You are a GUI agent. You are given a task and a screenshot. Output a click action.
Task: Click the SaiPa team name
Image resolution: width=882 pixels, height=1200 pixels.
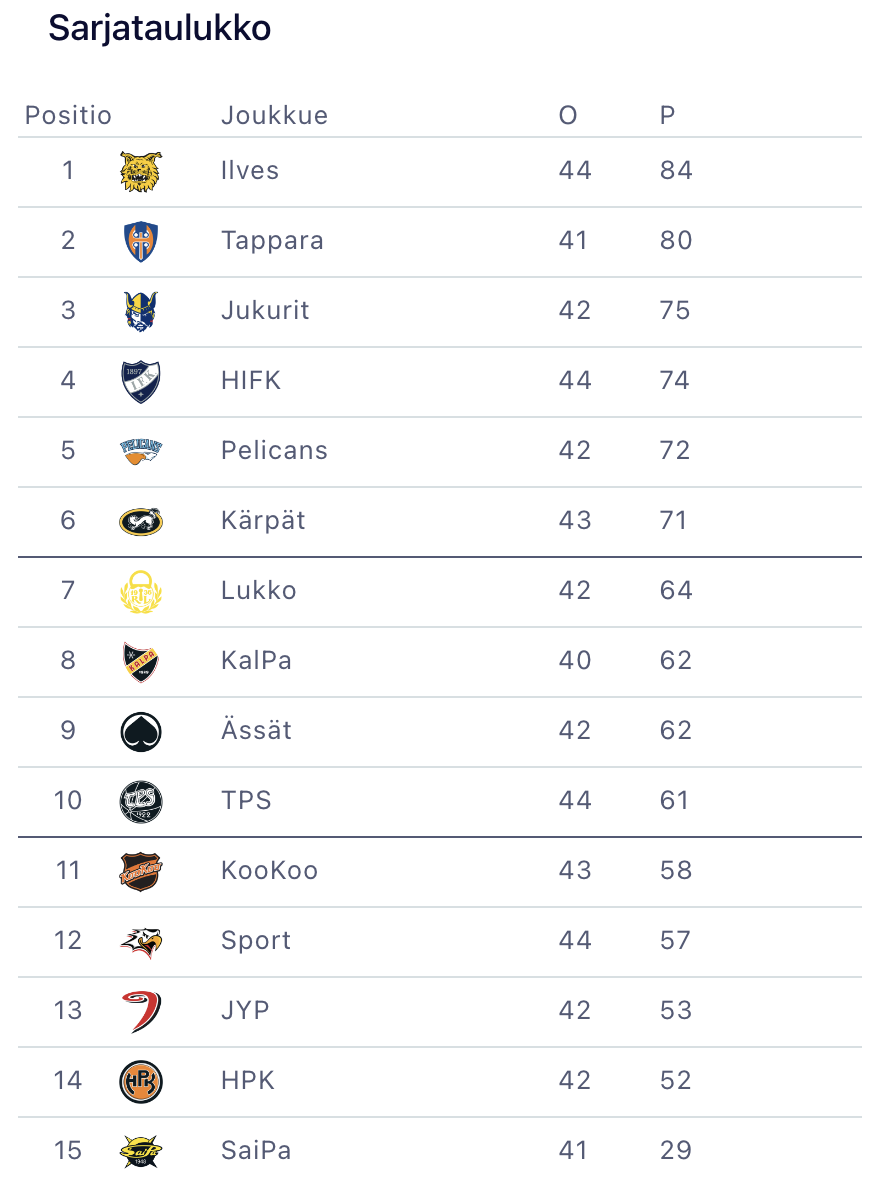256,1151
